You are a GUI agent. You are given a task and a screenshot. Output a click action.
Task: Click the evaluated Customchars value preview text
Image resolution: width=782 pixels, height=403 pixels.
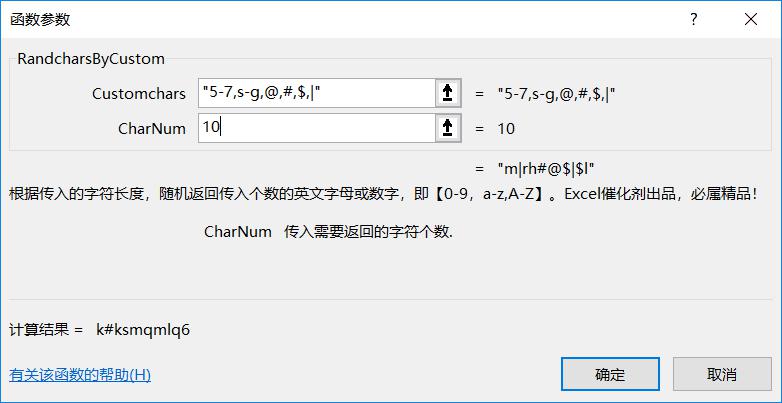tap(556, 94)
